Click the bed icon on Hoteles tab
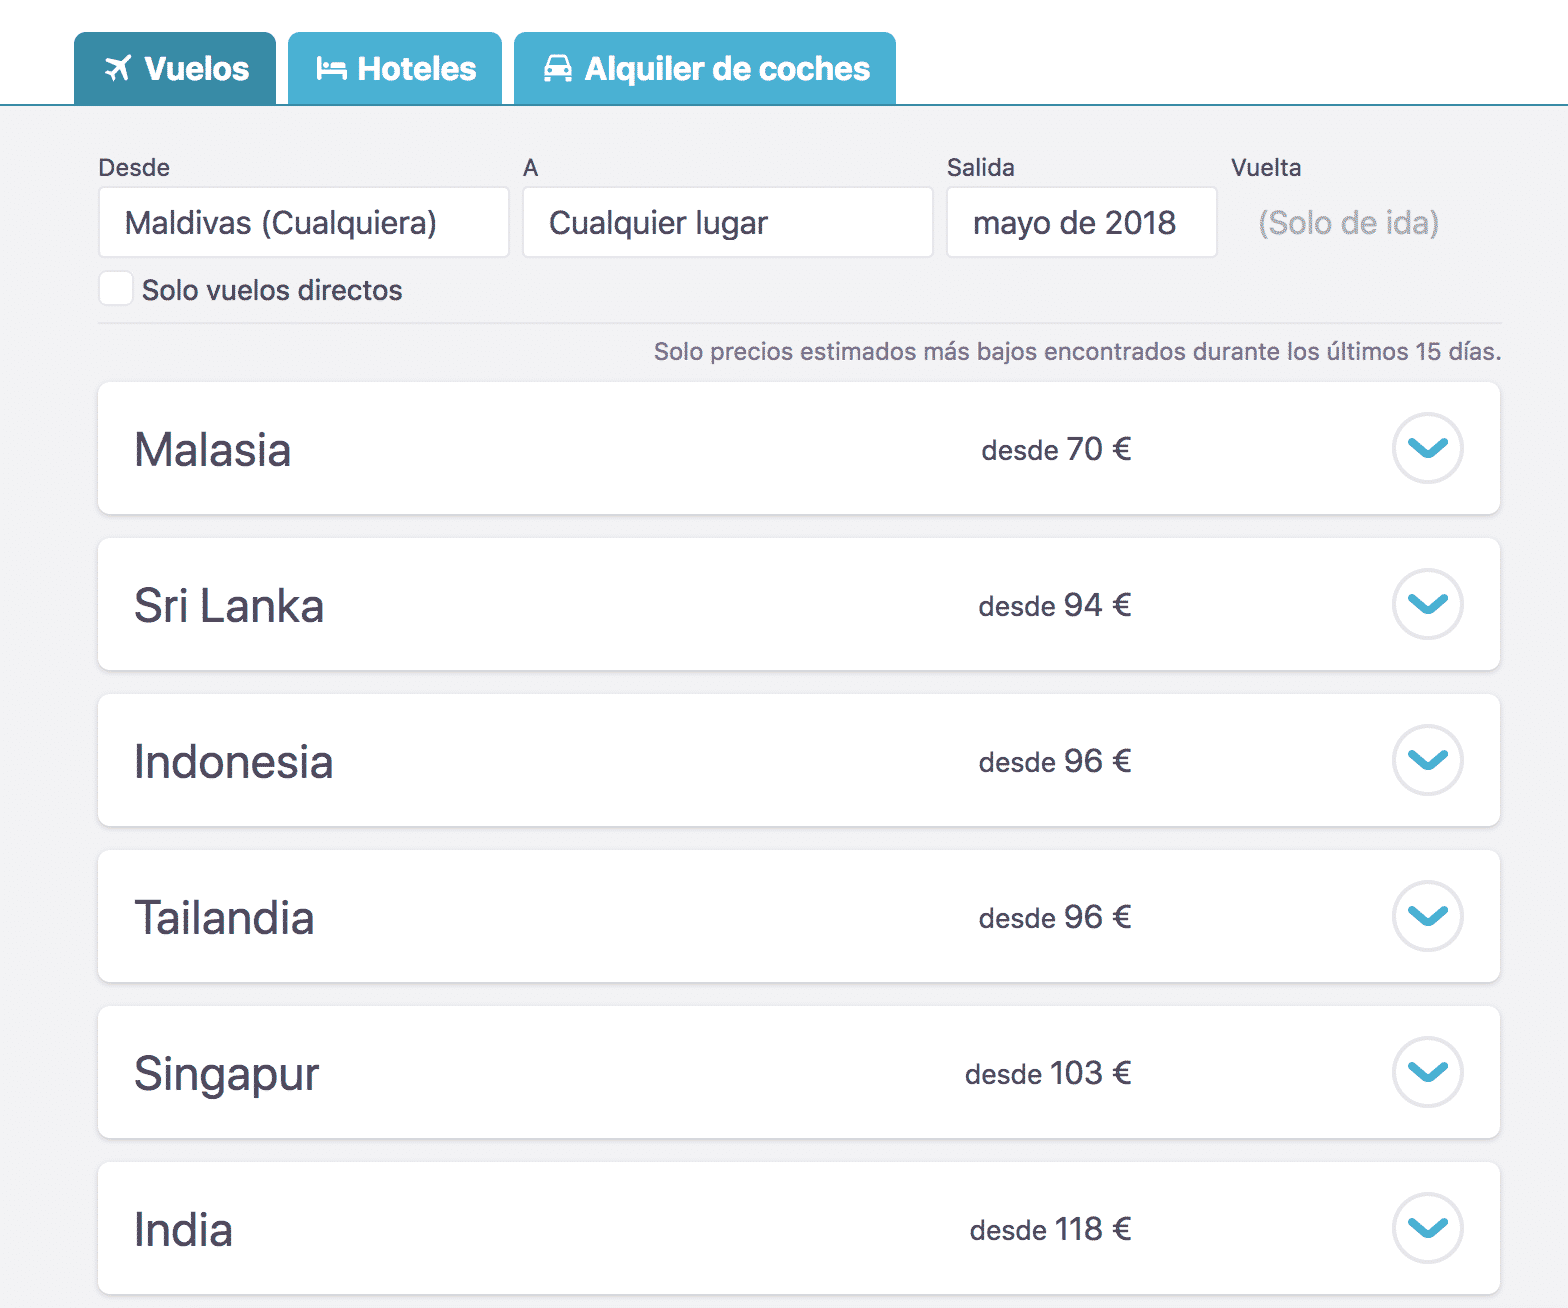The image size is (1568, 1308). click(331, 69)
